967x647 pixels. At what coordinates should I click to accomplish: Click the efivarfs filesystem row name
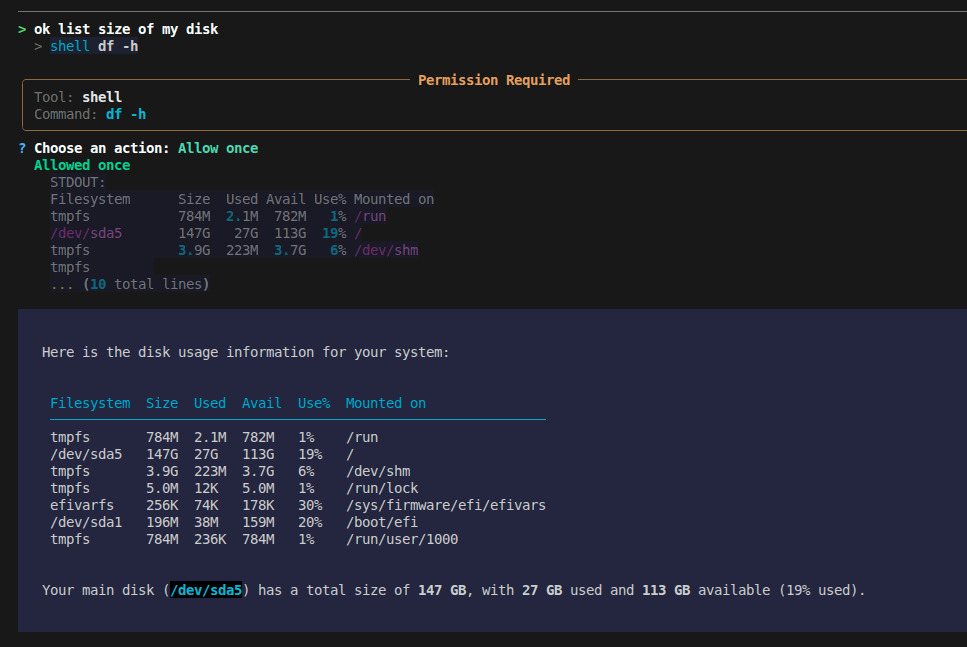(82, 505)
